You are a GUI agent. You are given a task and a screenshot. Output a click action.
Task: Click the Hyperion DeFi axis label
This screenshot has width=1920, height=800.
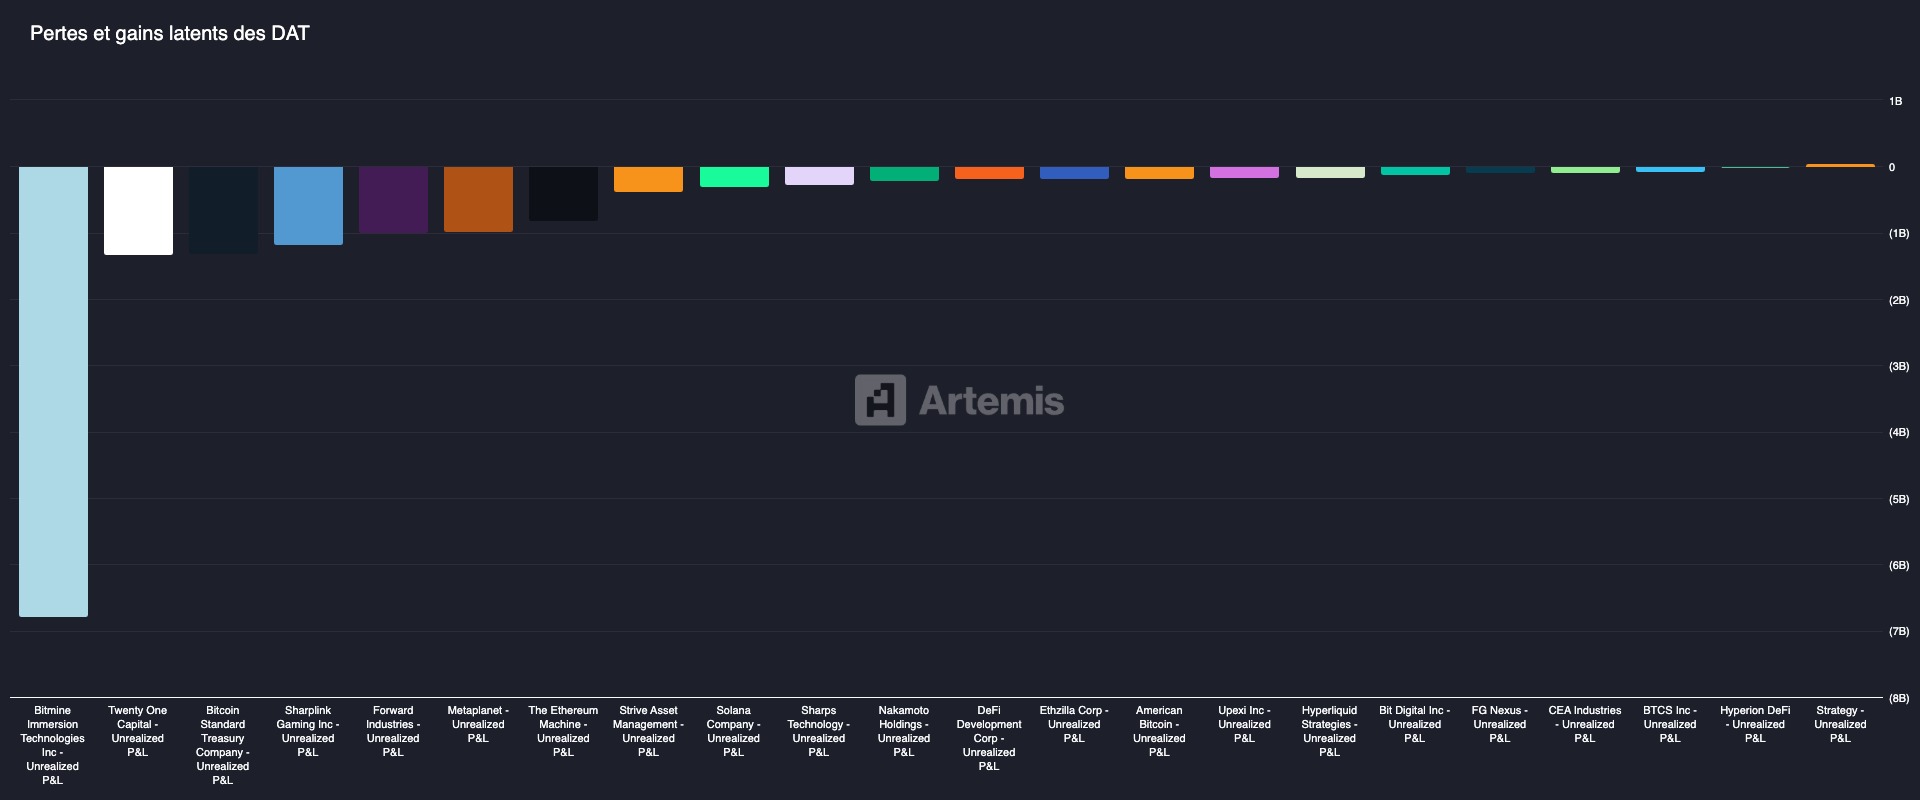1755,724
